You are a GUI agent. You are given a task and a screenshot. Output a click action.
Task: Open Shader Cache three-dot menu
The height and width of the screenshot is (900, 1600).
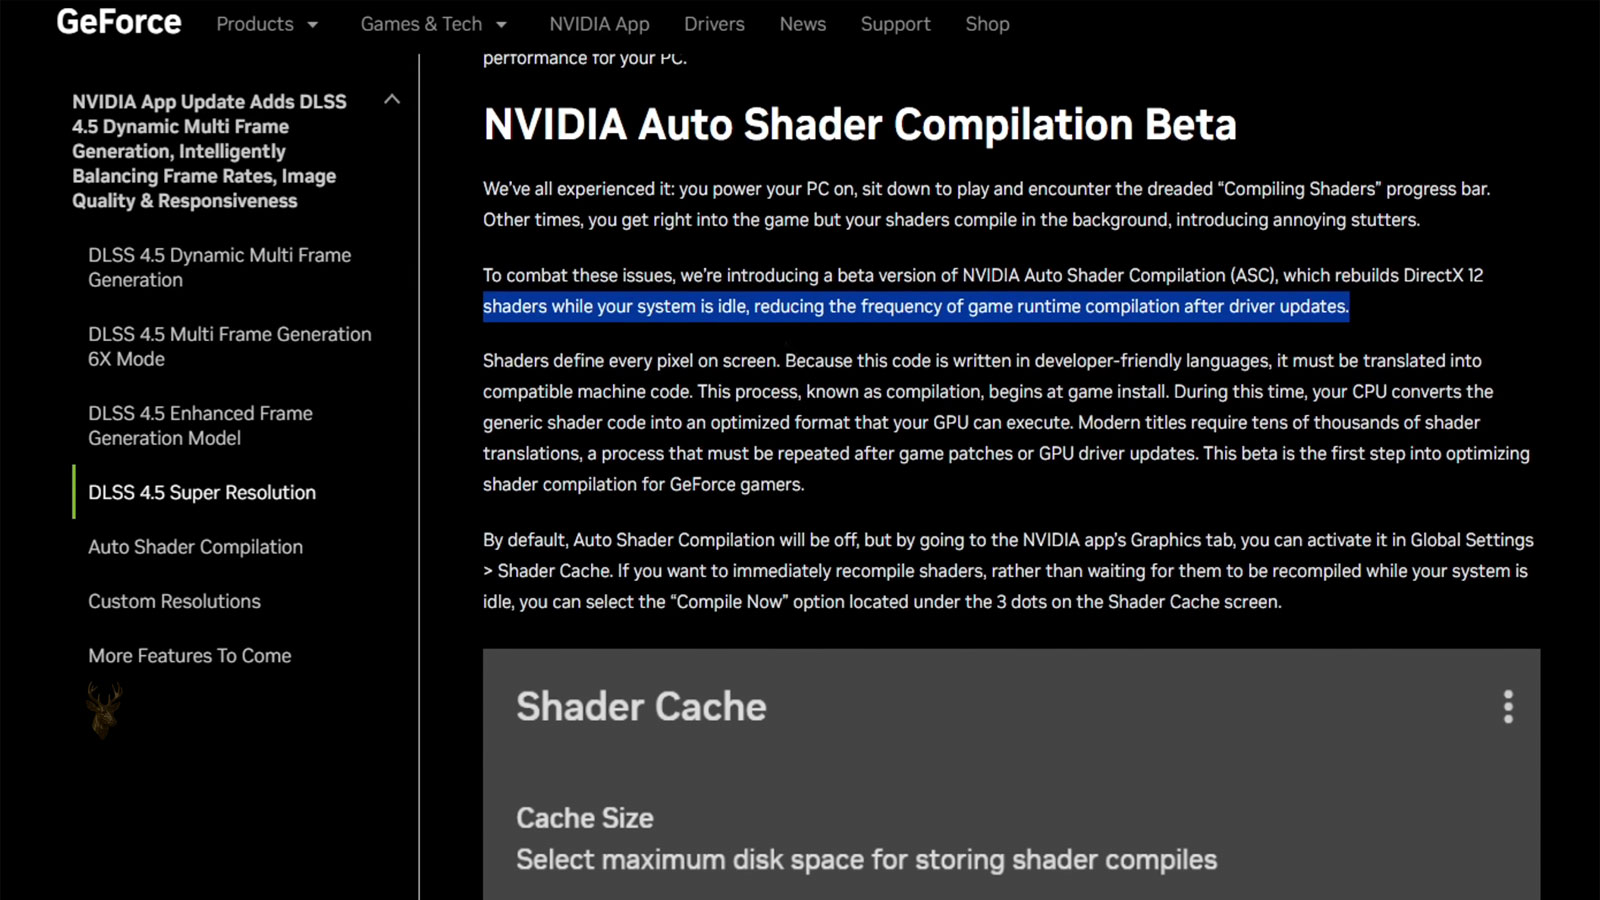pyautogui.click(x=1508, y=707)
